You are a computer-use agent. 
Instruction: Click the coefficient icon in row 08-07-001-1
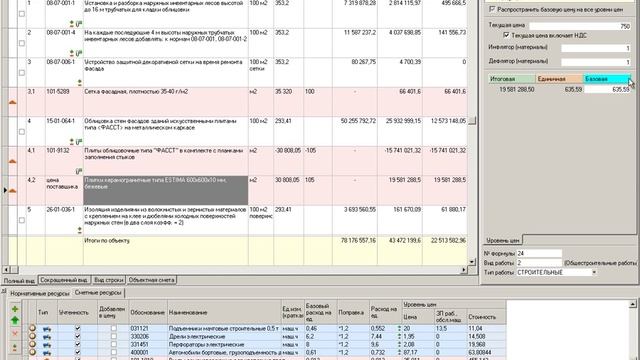point(79,24)
